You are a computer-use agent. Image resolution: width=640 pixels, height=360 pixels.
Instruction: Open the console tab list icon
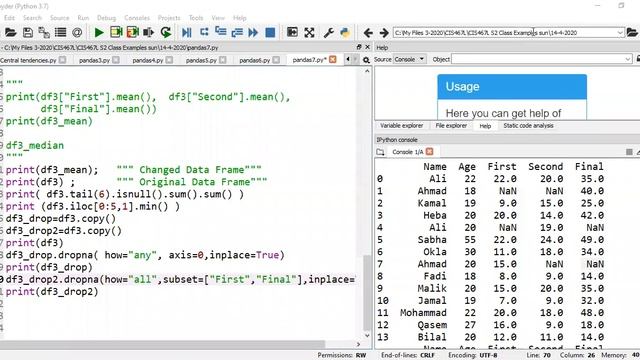point(380,152)
